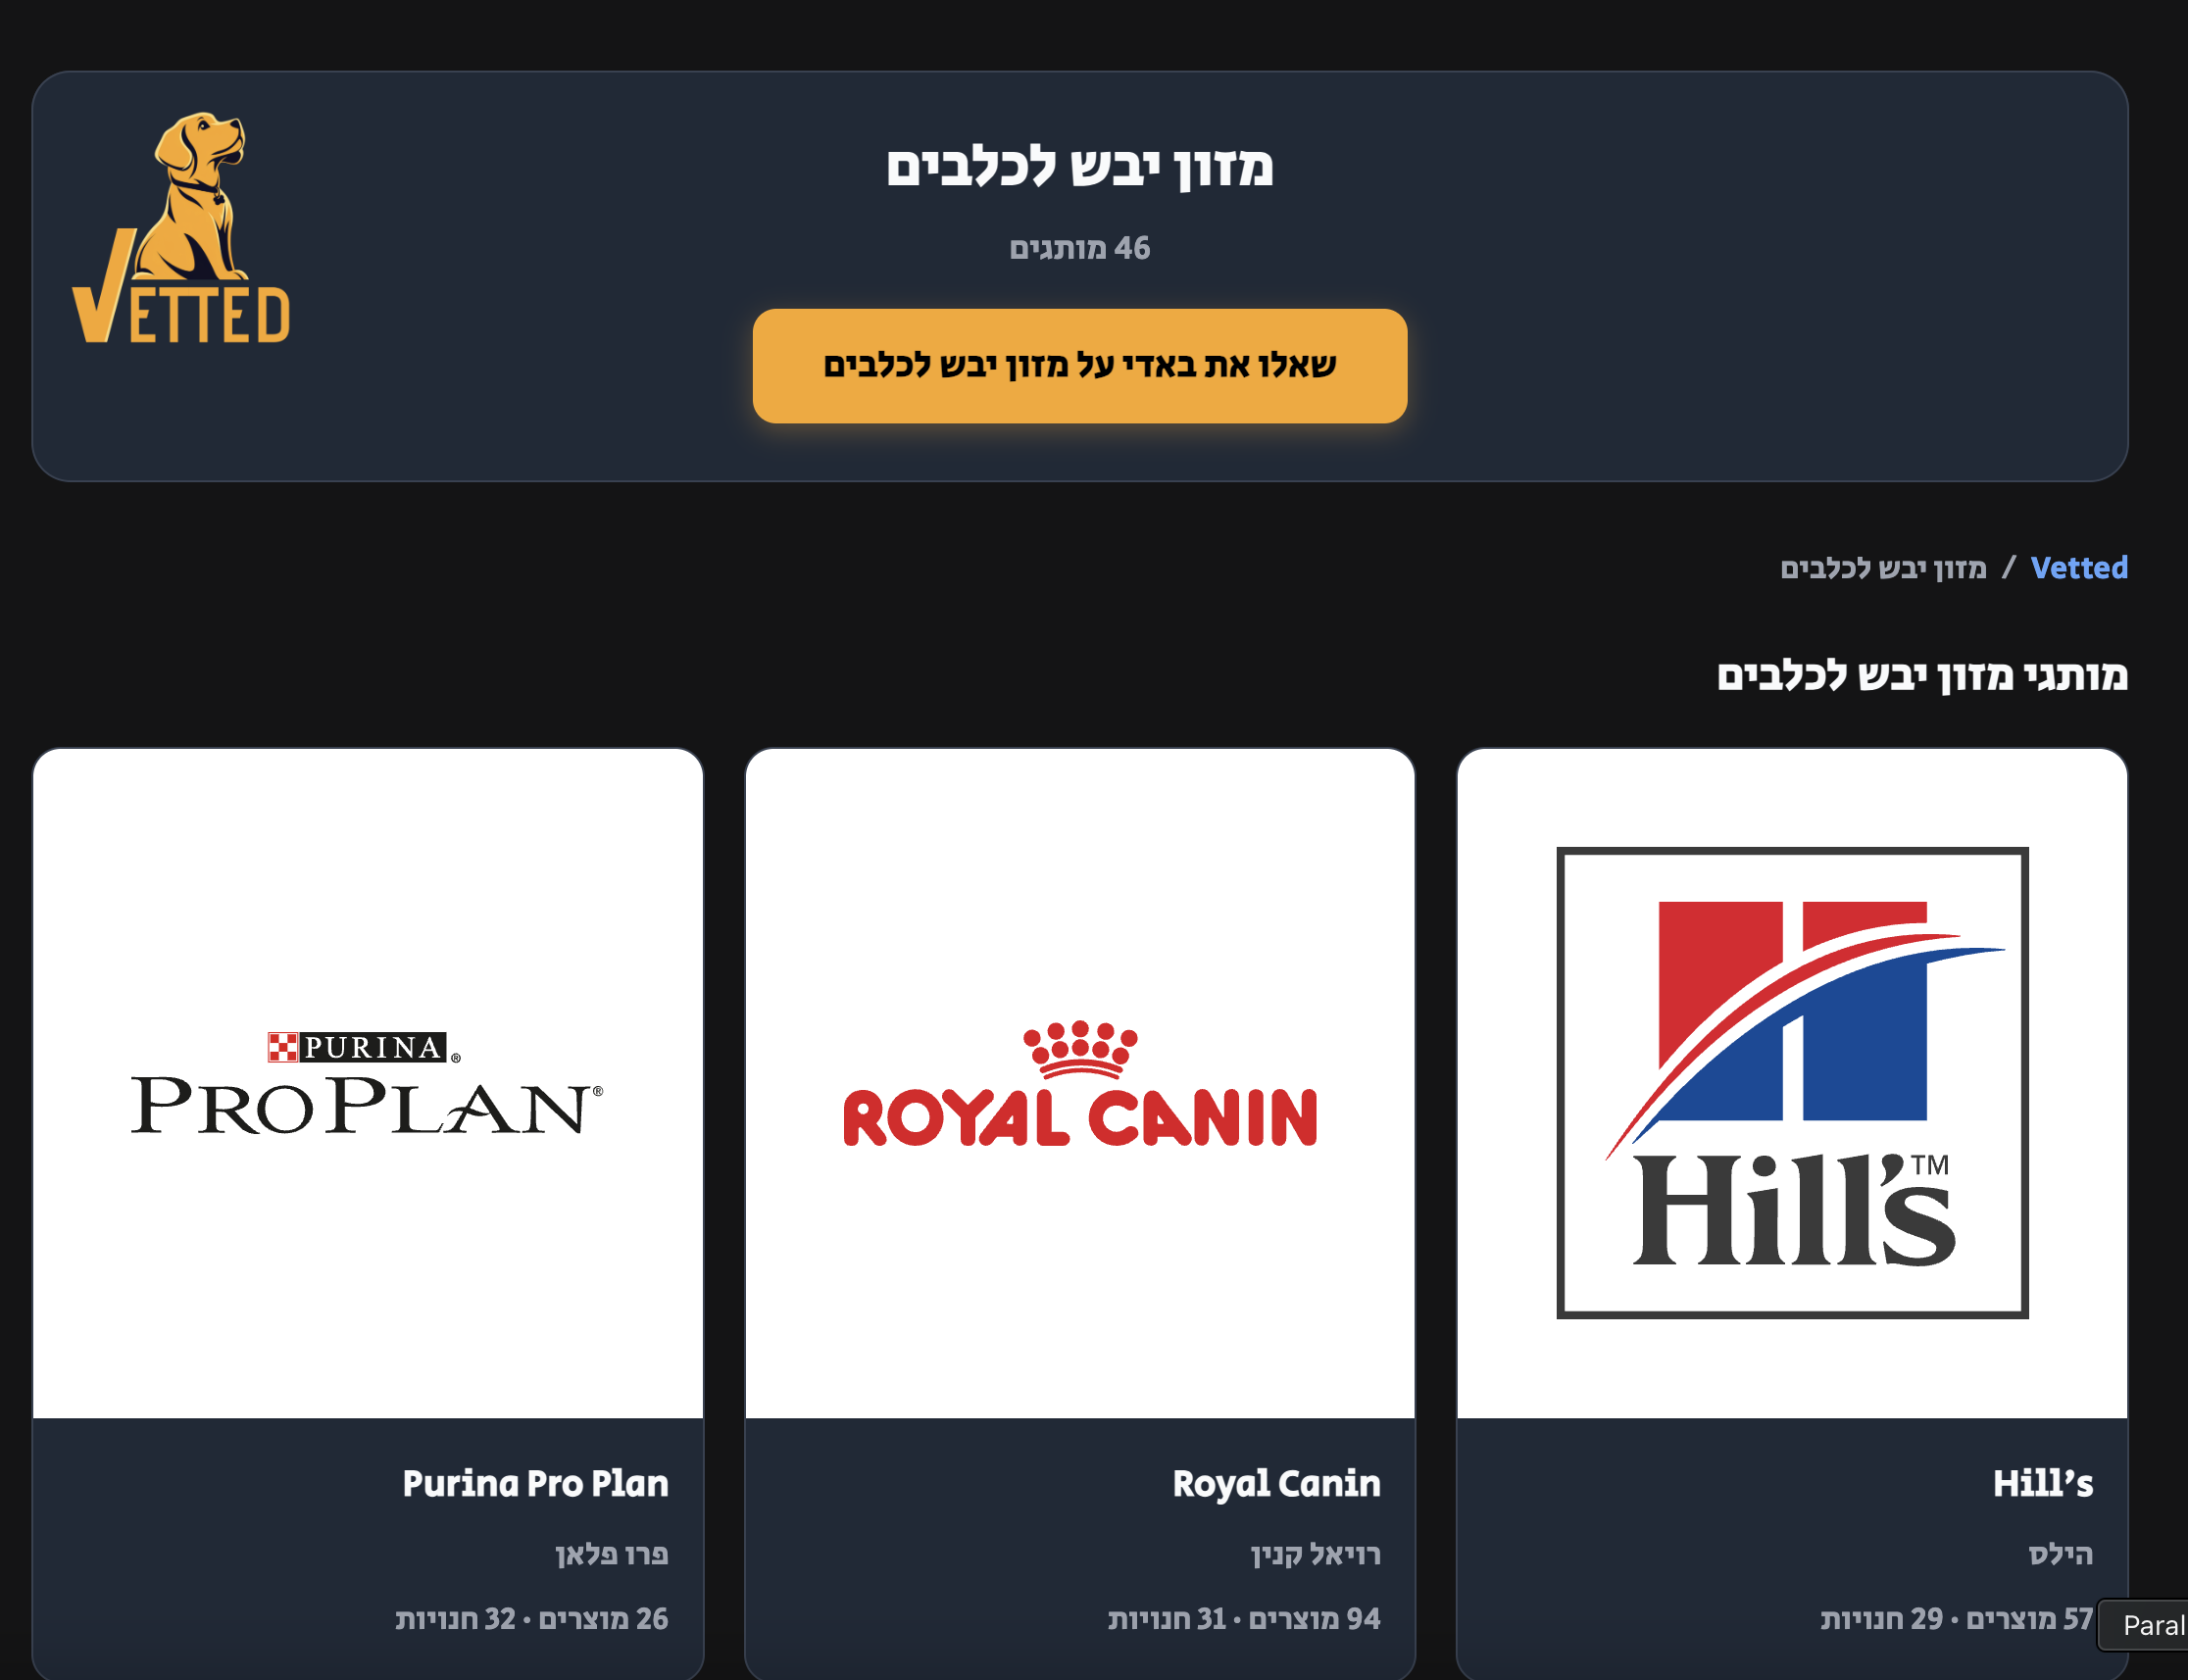Open the Hill's logo image
2188x1680 pixels.
point(1791,1083)
